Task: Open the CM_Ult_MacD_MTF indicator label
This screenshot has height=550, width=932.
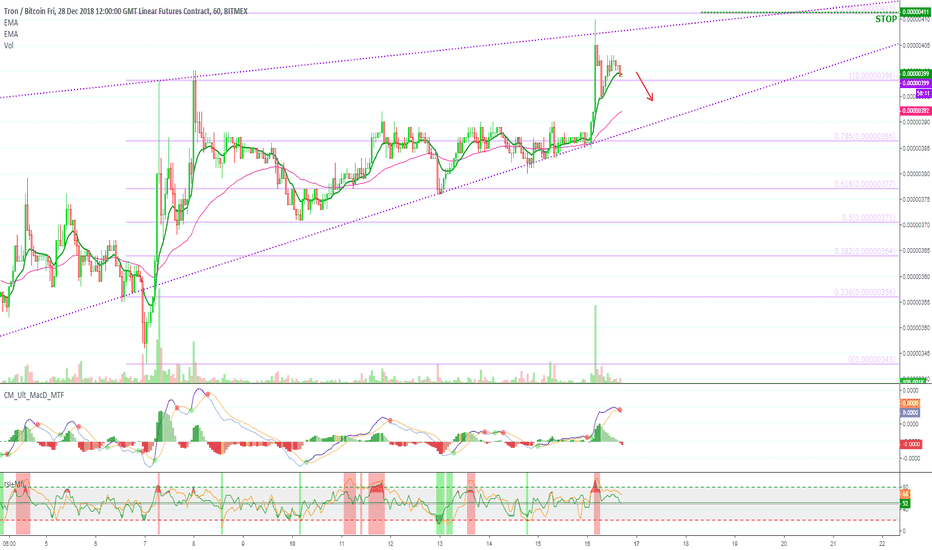Action: click(x=34, y=395)
